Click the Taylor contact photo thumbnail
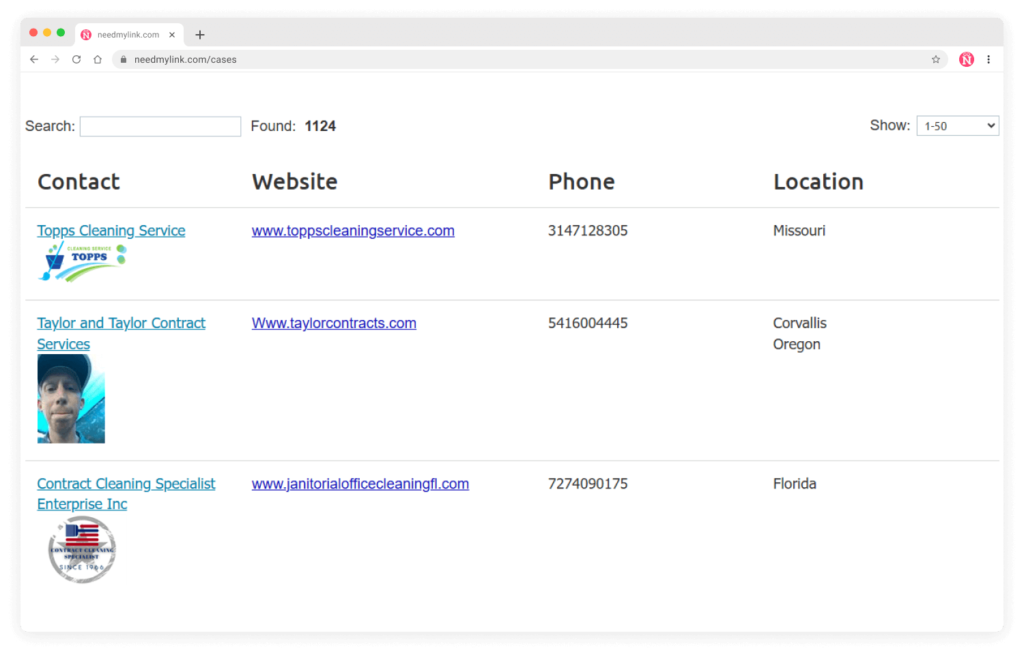The width and height of the screenshot is (1024, 655). (x=71, y=399)
